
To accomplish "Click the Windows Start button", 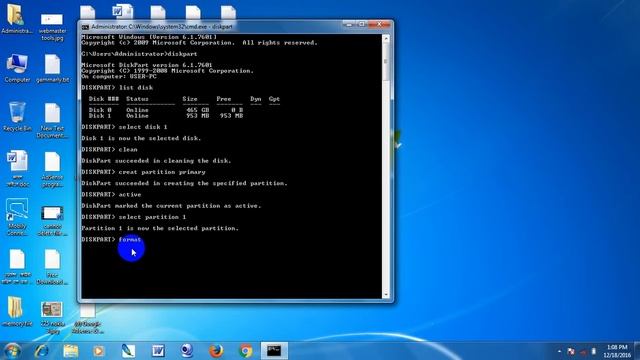I will click(12, 351).
